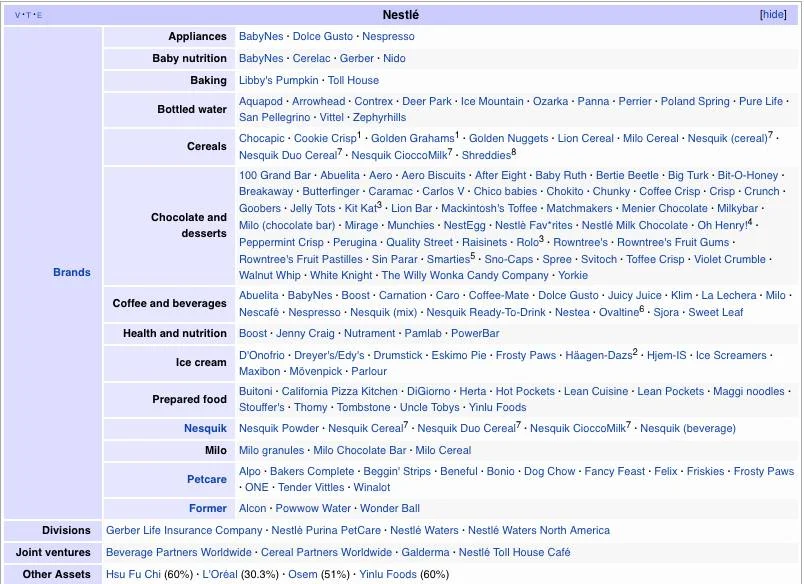This screenshot has width=804, height=584.
Task: Open the V (view template) link
Action: click(x=18, y=15)
